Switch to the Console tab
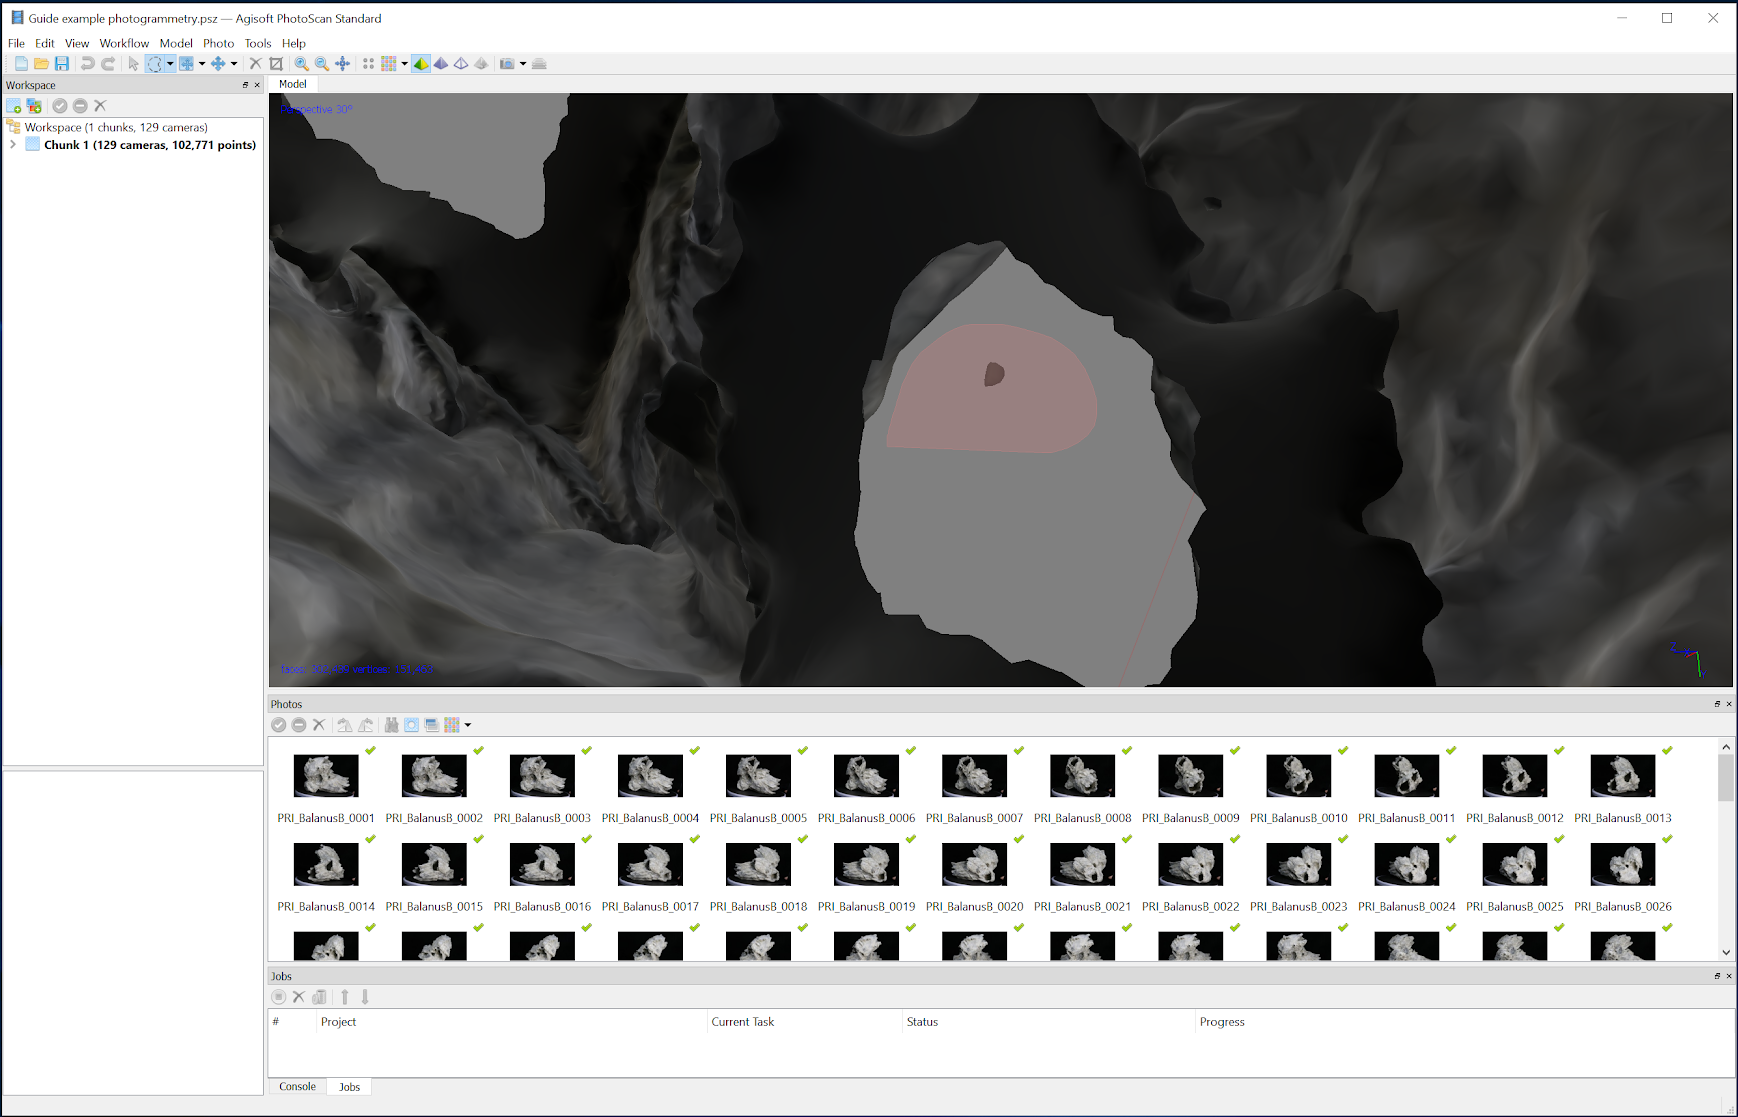Viewport: 1738px width, 1117px height. pyautogui.click(x=297, y=1087)
